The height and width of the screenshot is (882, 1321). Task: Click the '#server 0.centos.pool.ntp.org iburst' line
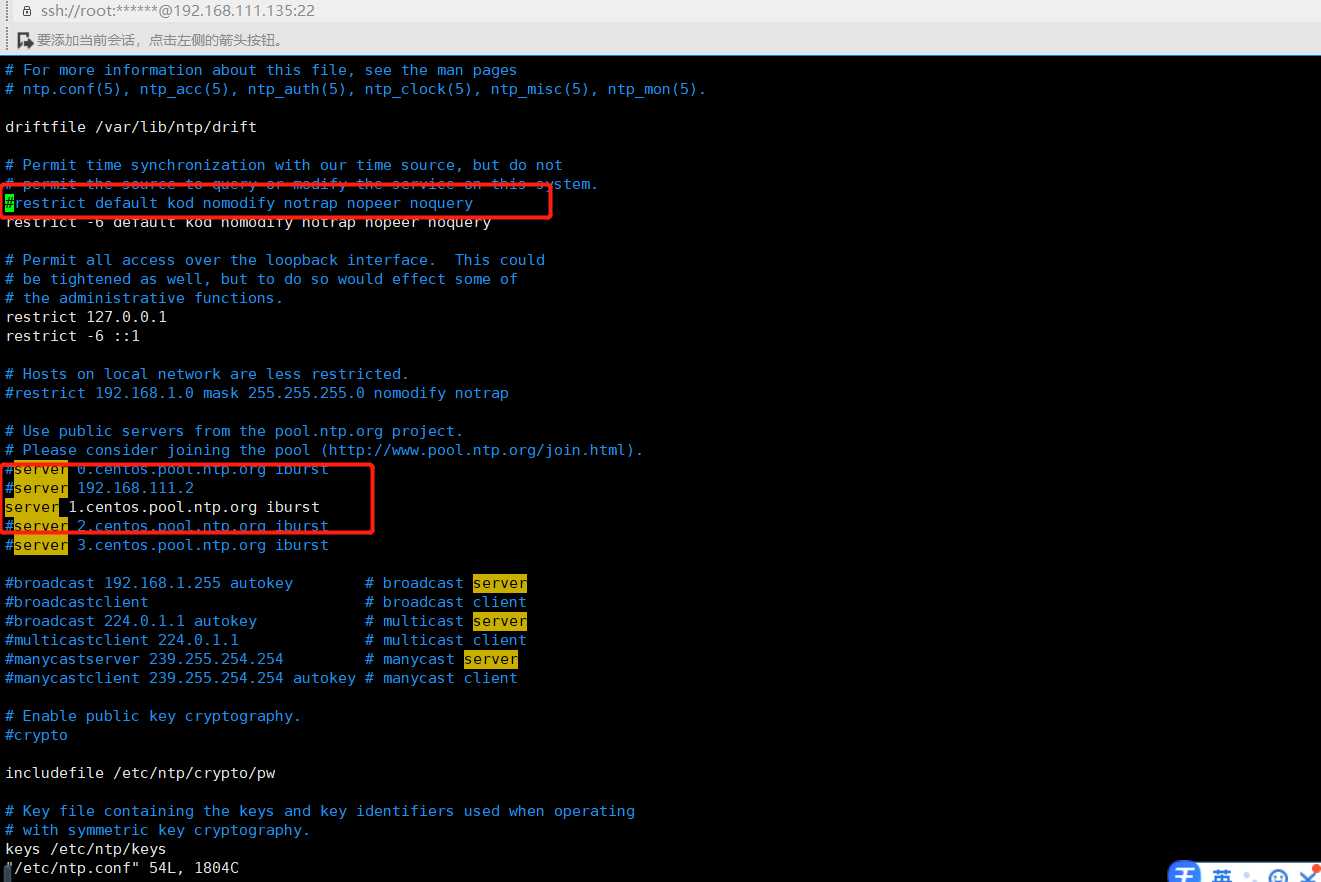click(167, 469)
